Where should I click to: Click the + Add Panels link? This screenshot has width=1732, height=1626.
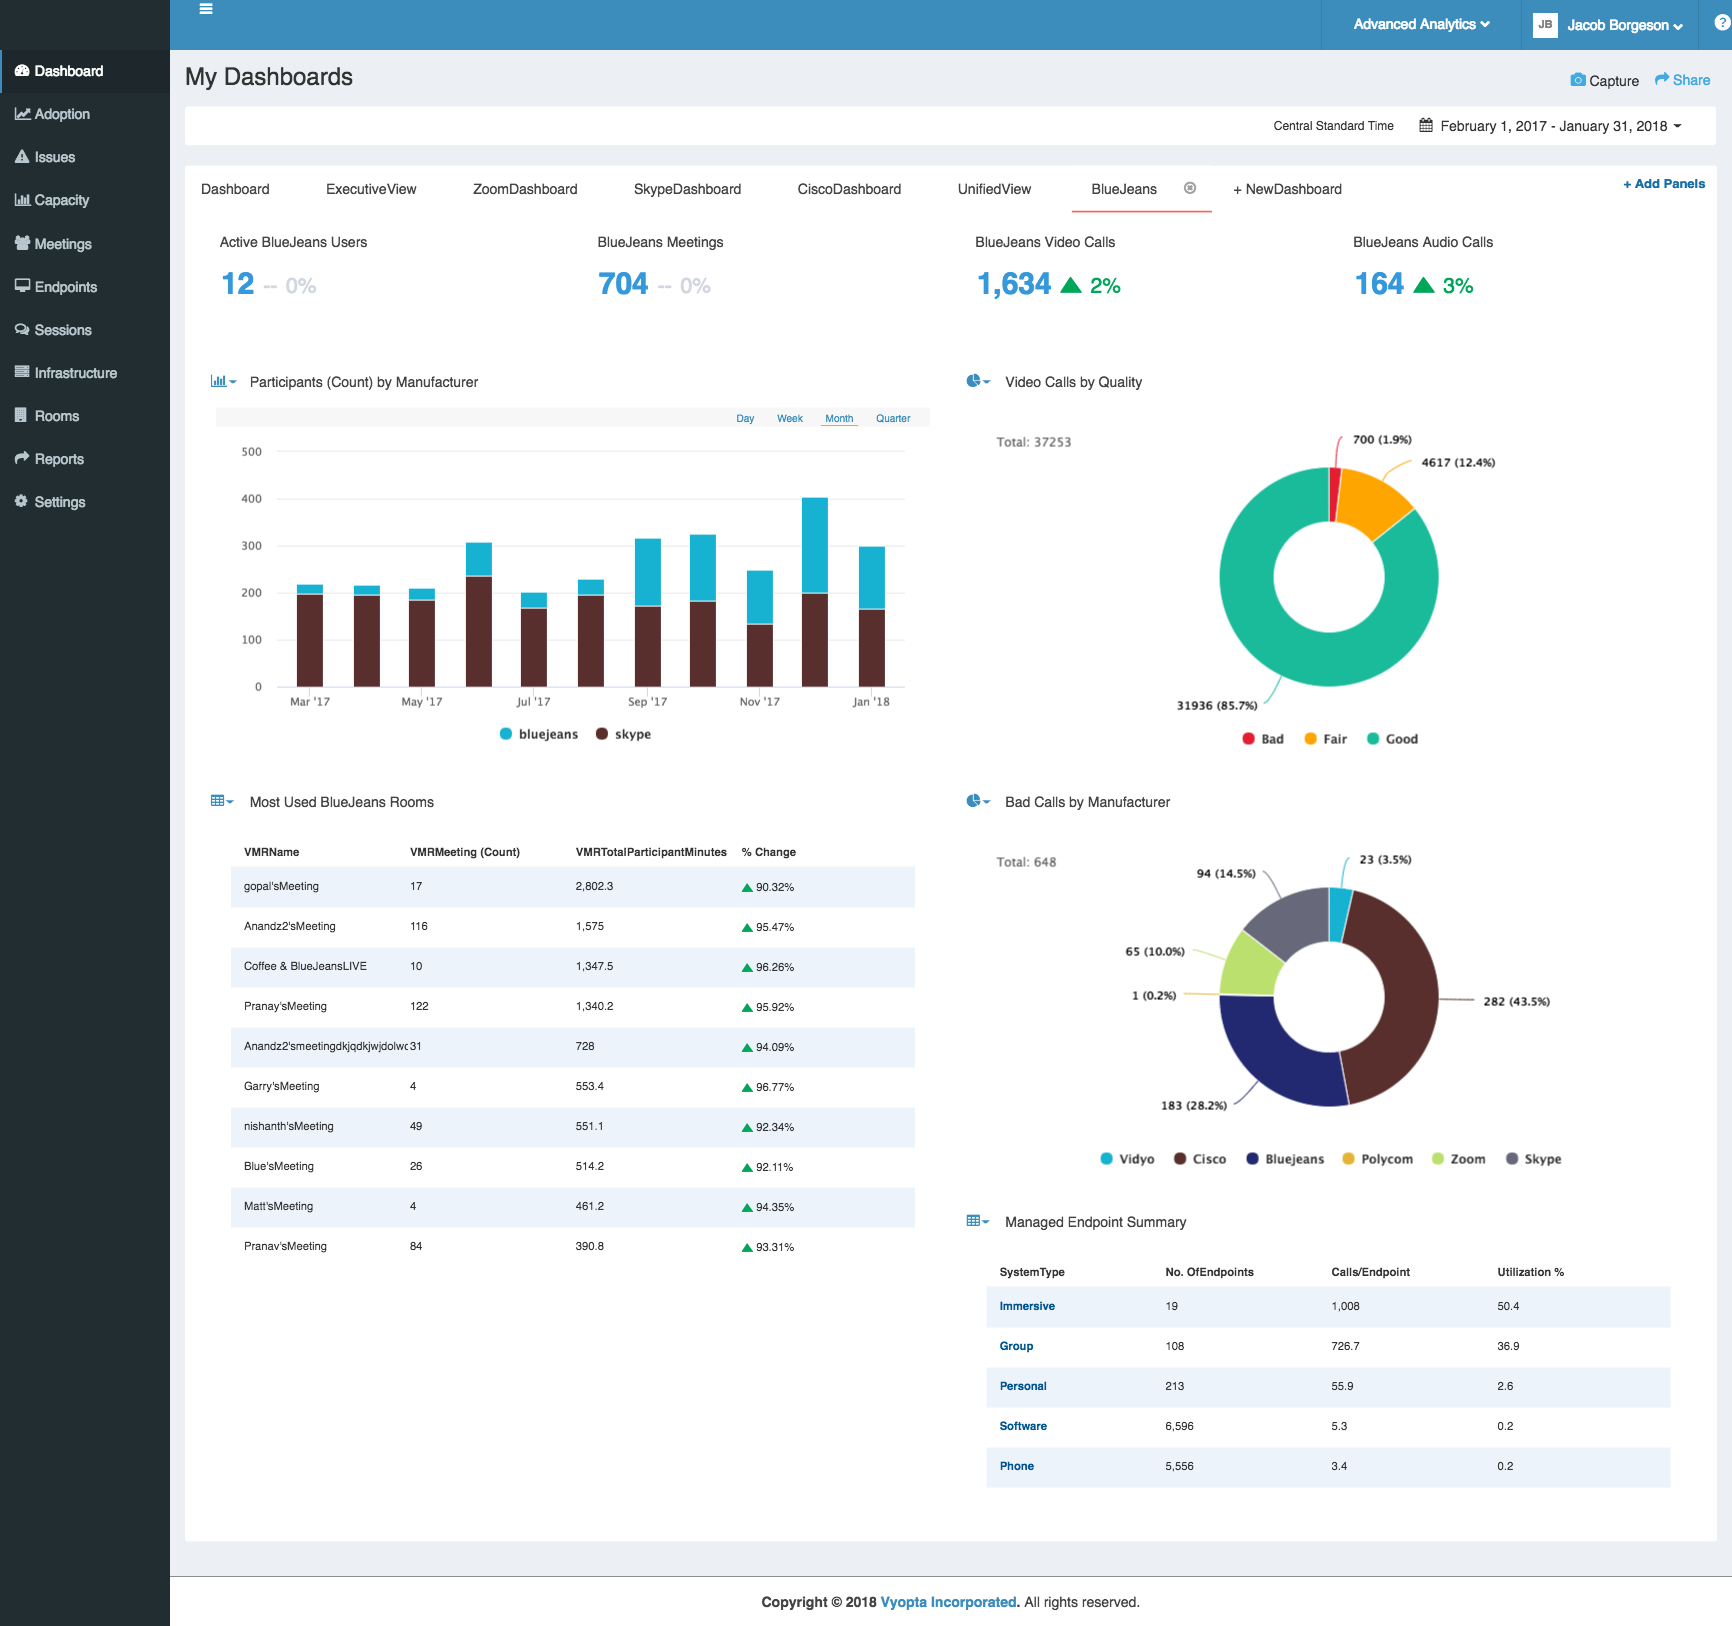(1664, 184)
